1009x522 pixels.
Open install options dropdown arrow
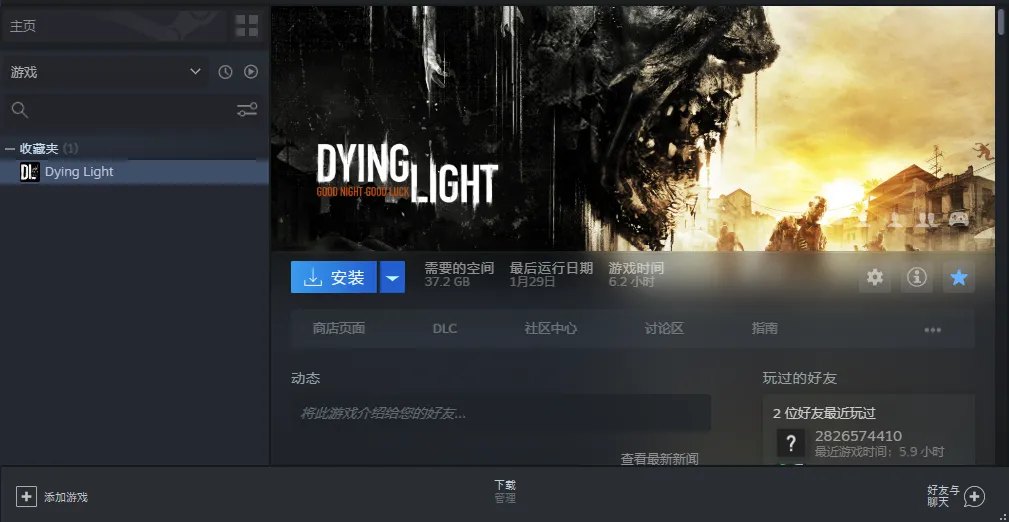tap(393, 278)
